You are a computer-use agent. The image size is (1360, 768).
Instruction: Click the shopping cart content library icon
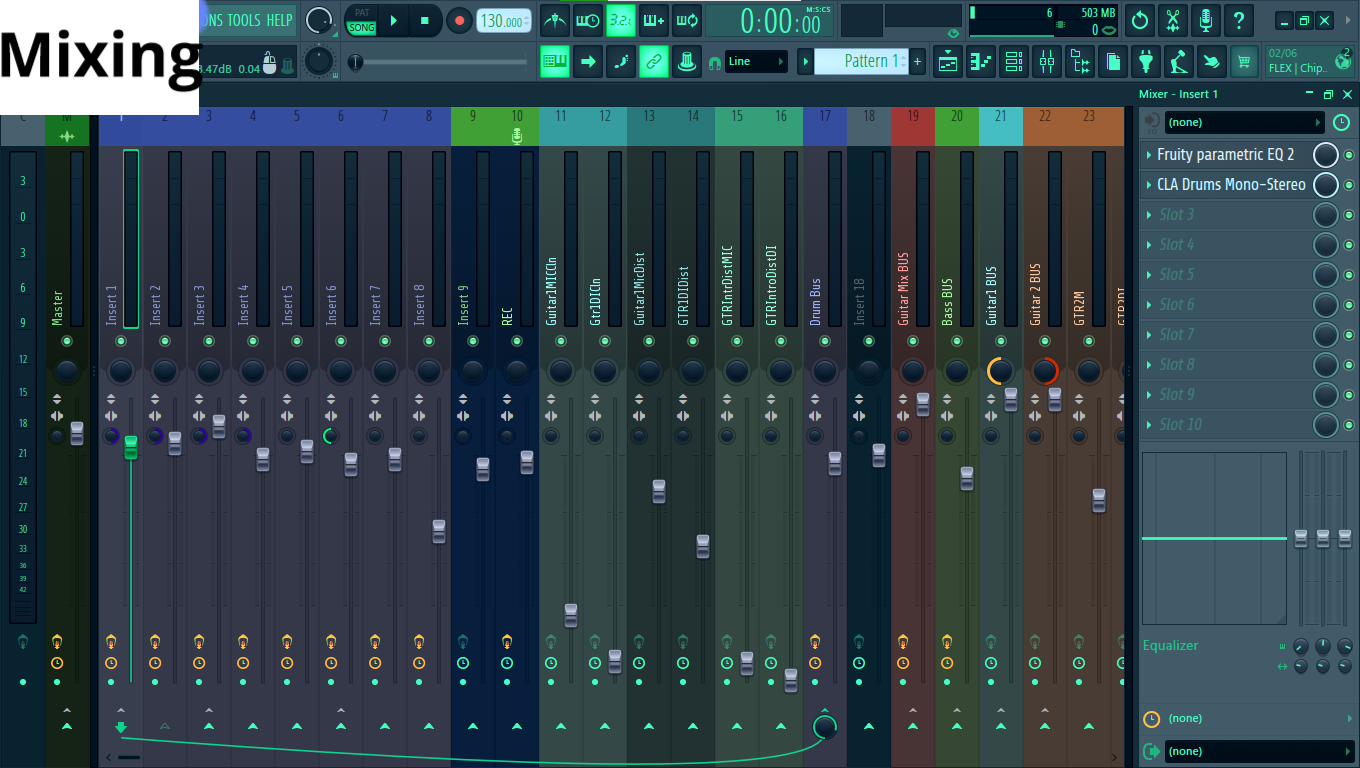(x=1244, y=62)
